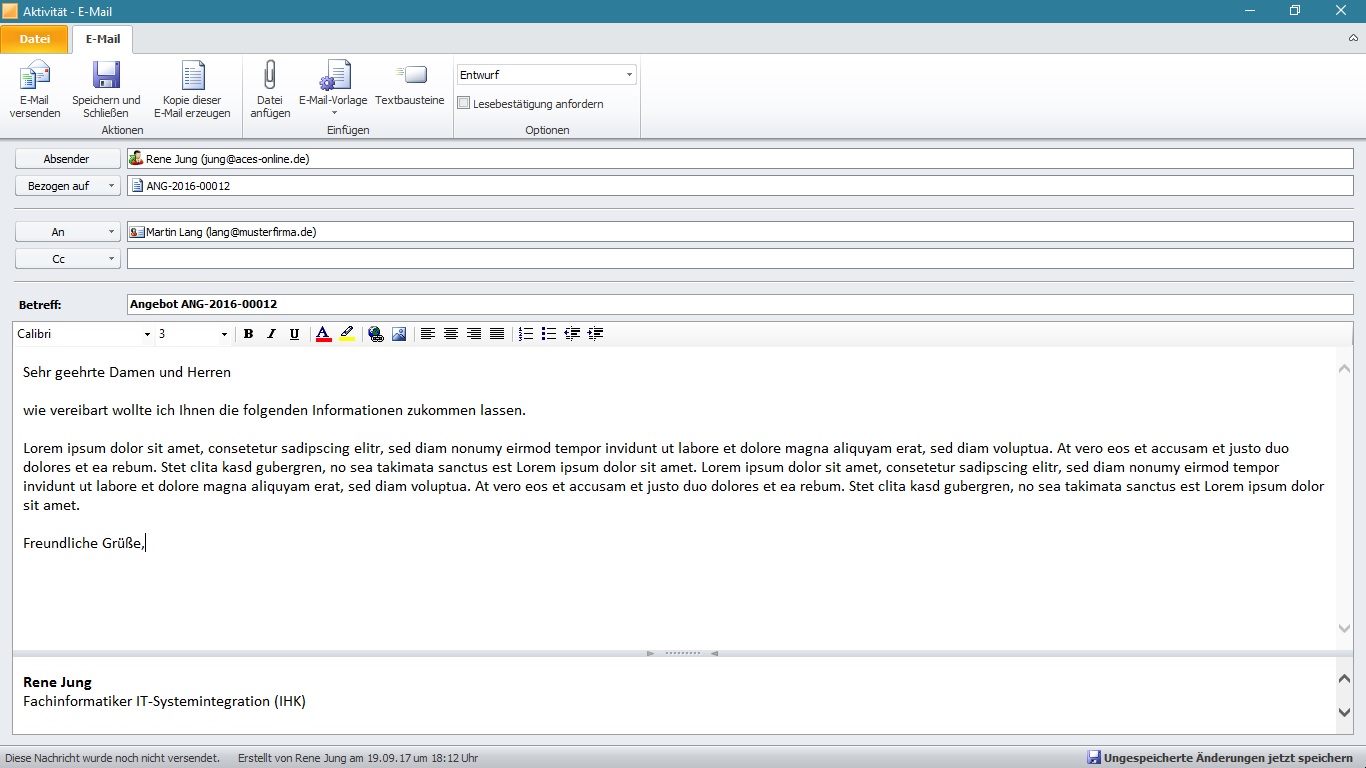The width and height of the screenshot is (1366, 768).
Task: Click Ungespeicherte Änderungen jetzt speichern link
Action: point(1227,758)
